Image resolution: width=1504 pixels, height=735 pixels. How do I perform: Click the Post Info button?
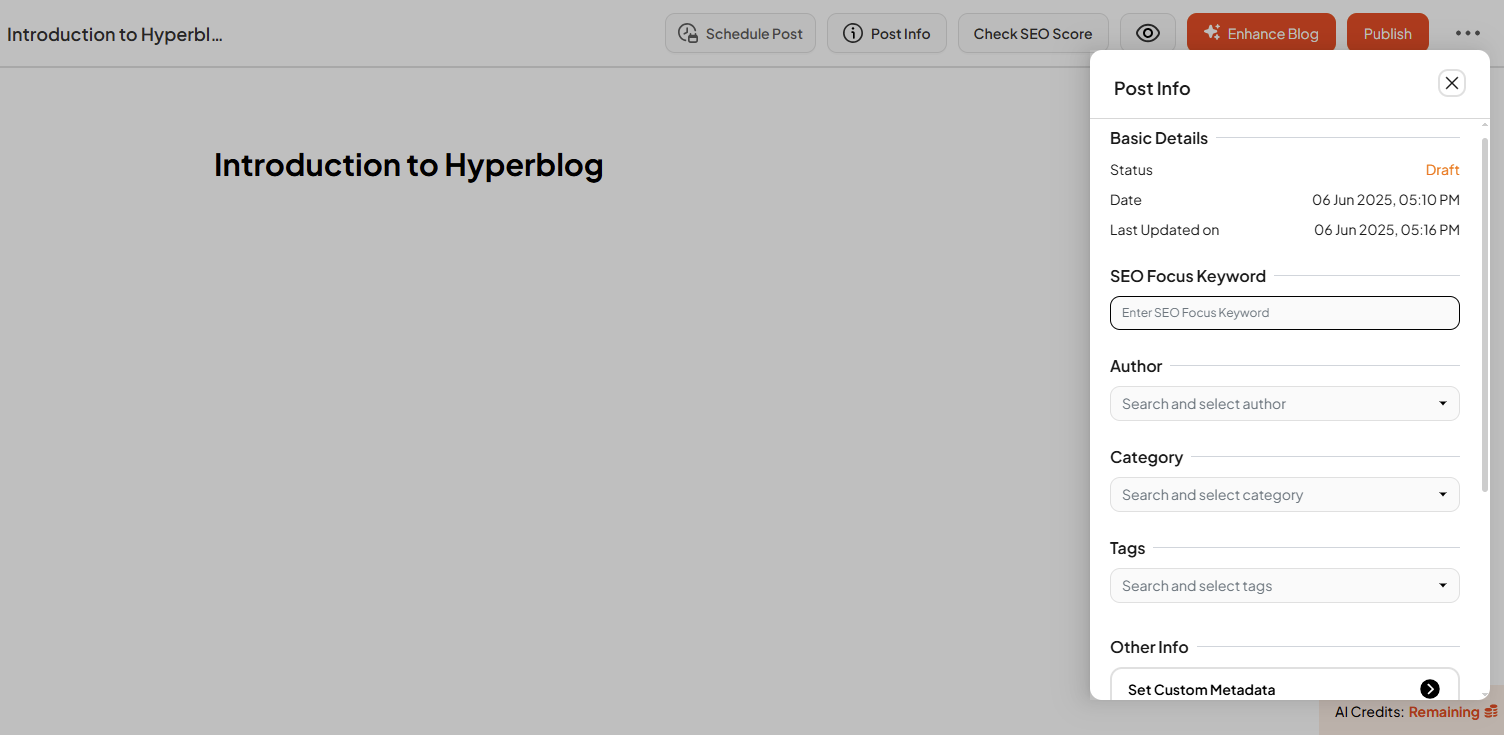click(887, 33)
